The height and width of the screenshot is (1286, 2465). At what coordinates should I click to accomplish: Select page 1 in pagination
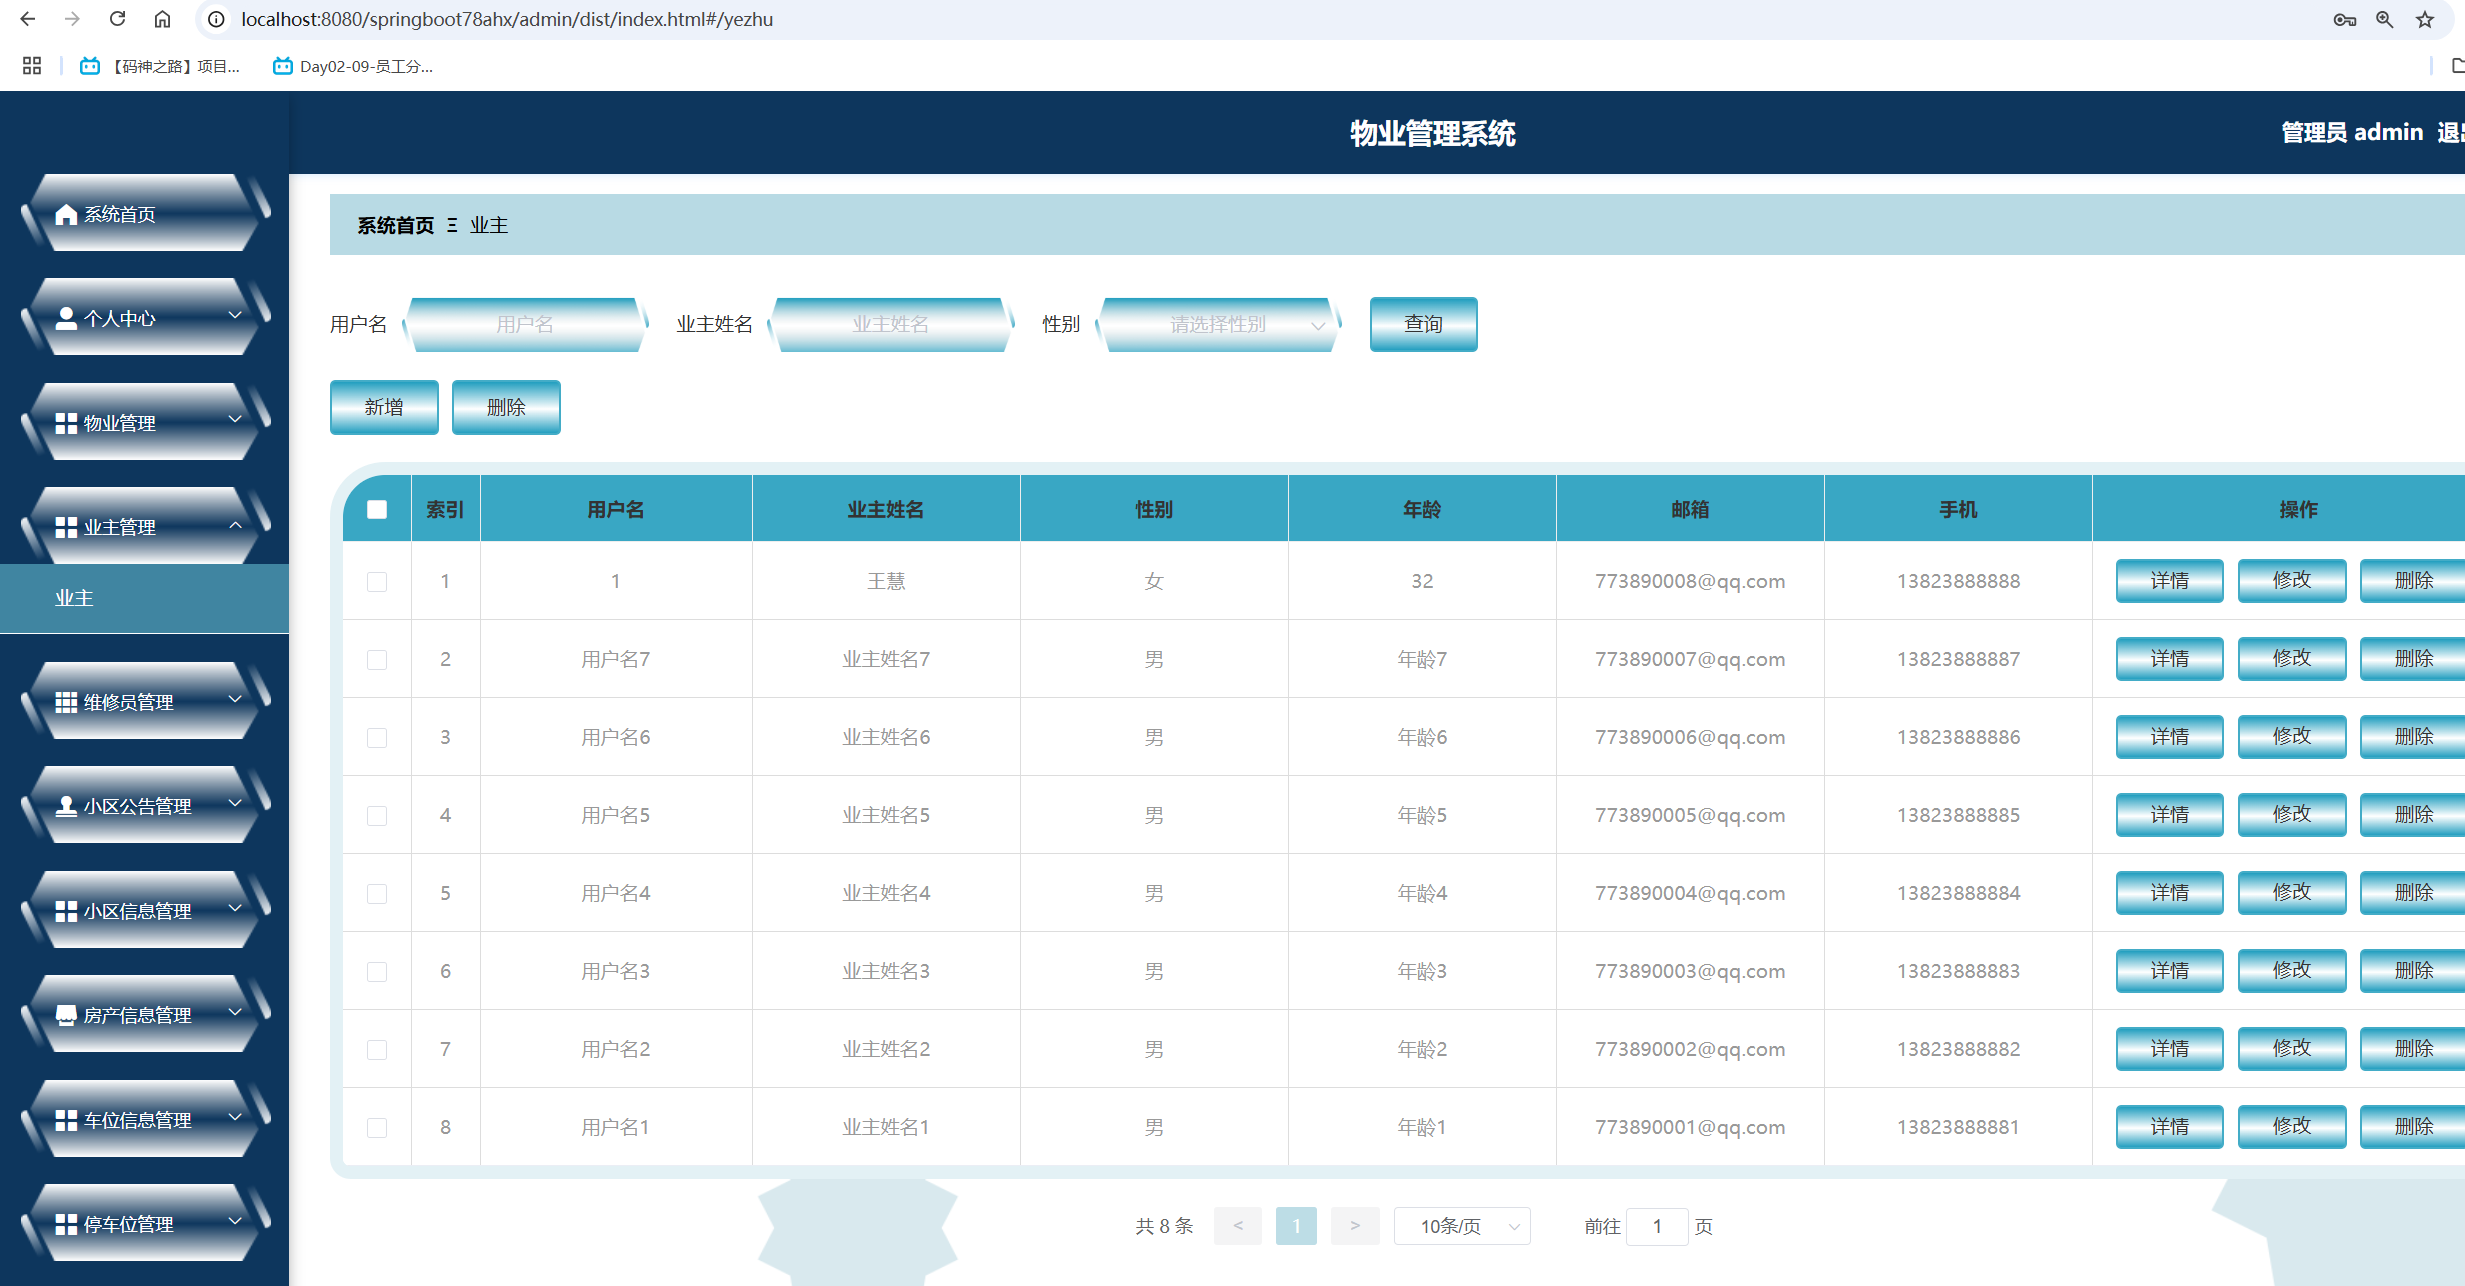click(1296, 1226)
